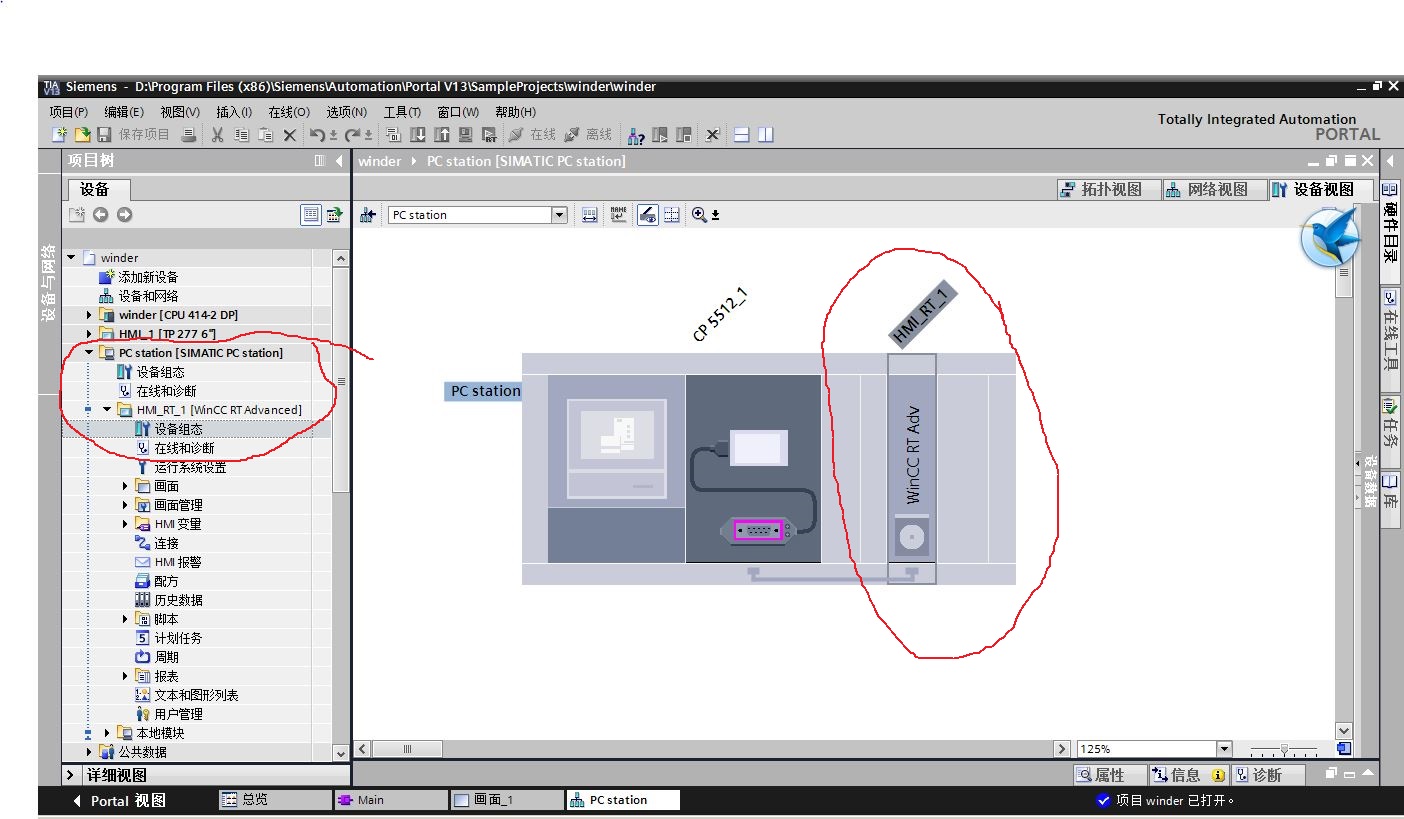
Task: Go online with 在线 button
Action: tap(532, 135)
